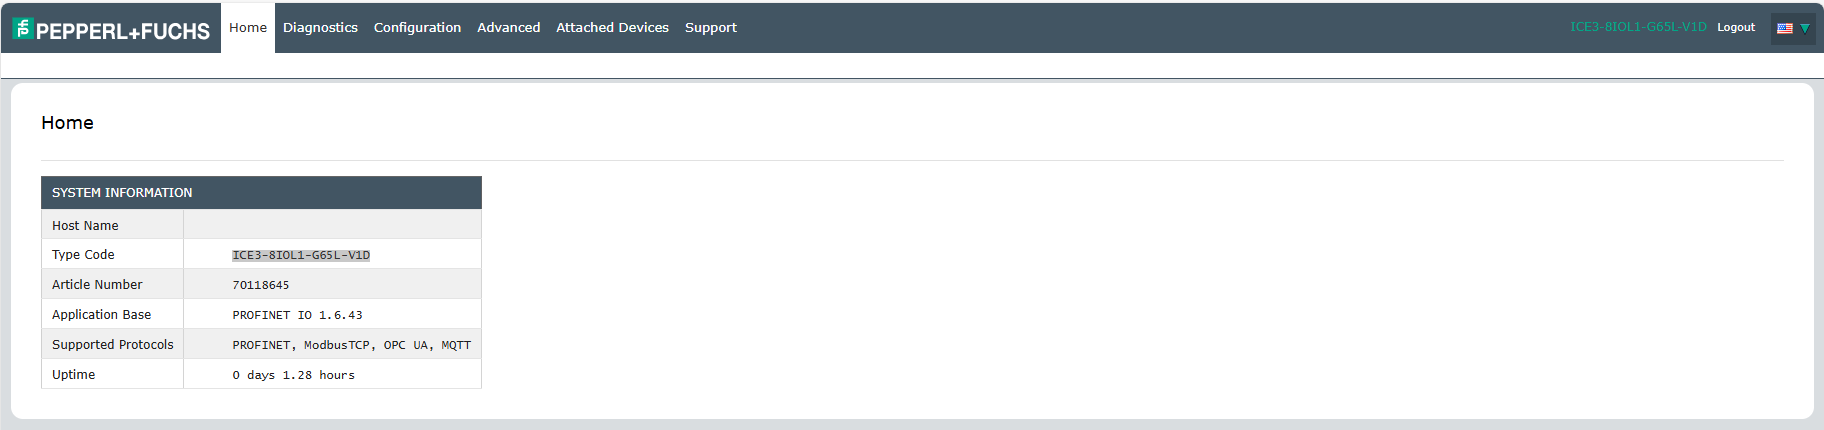Viewport: 1824px width, 430px height.
Task: Click the System Information table header
Action: point(261,193)
